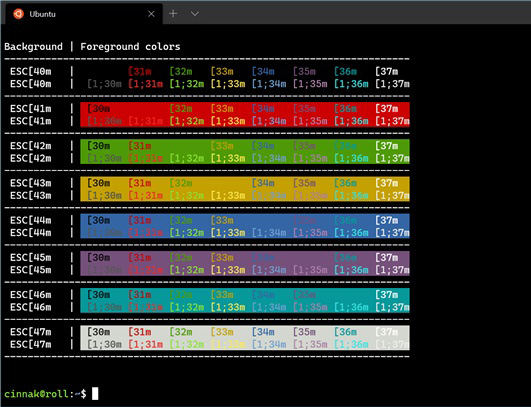Viewport: 531px width, 407px height.
Task: Click [31m on the black background row
Action: (x=140, y=72)
